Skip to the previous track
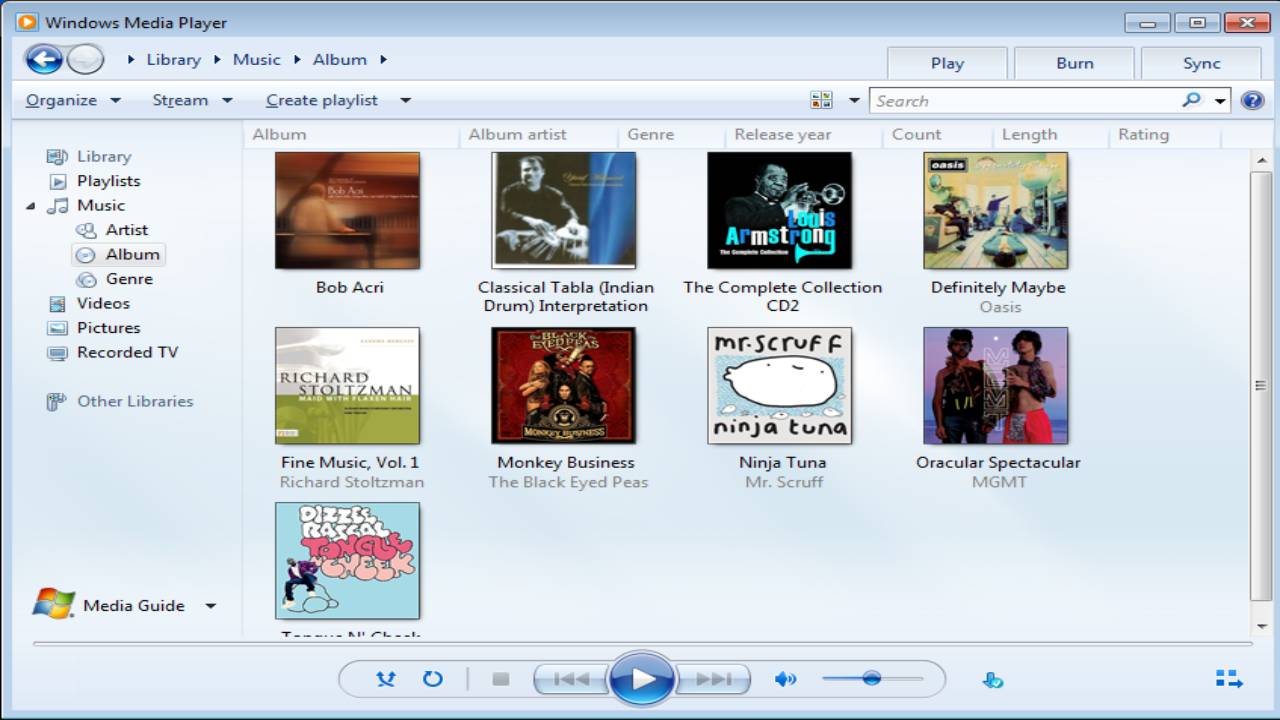 click(x=571, y=679)
